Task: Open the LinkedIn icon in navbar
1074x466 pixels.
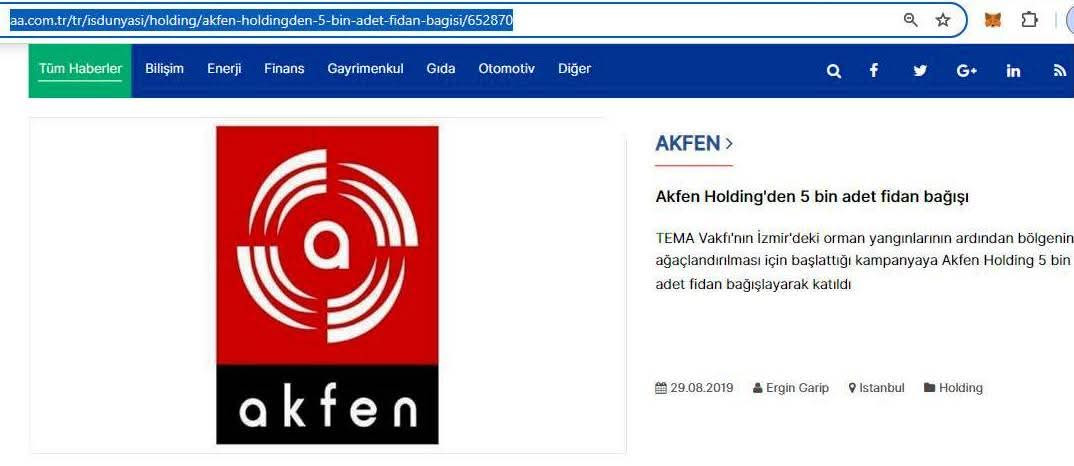Action: (x=1013, y=71)
